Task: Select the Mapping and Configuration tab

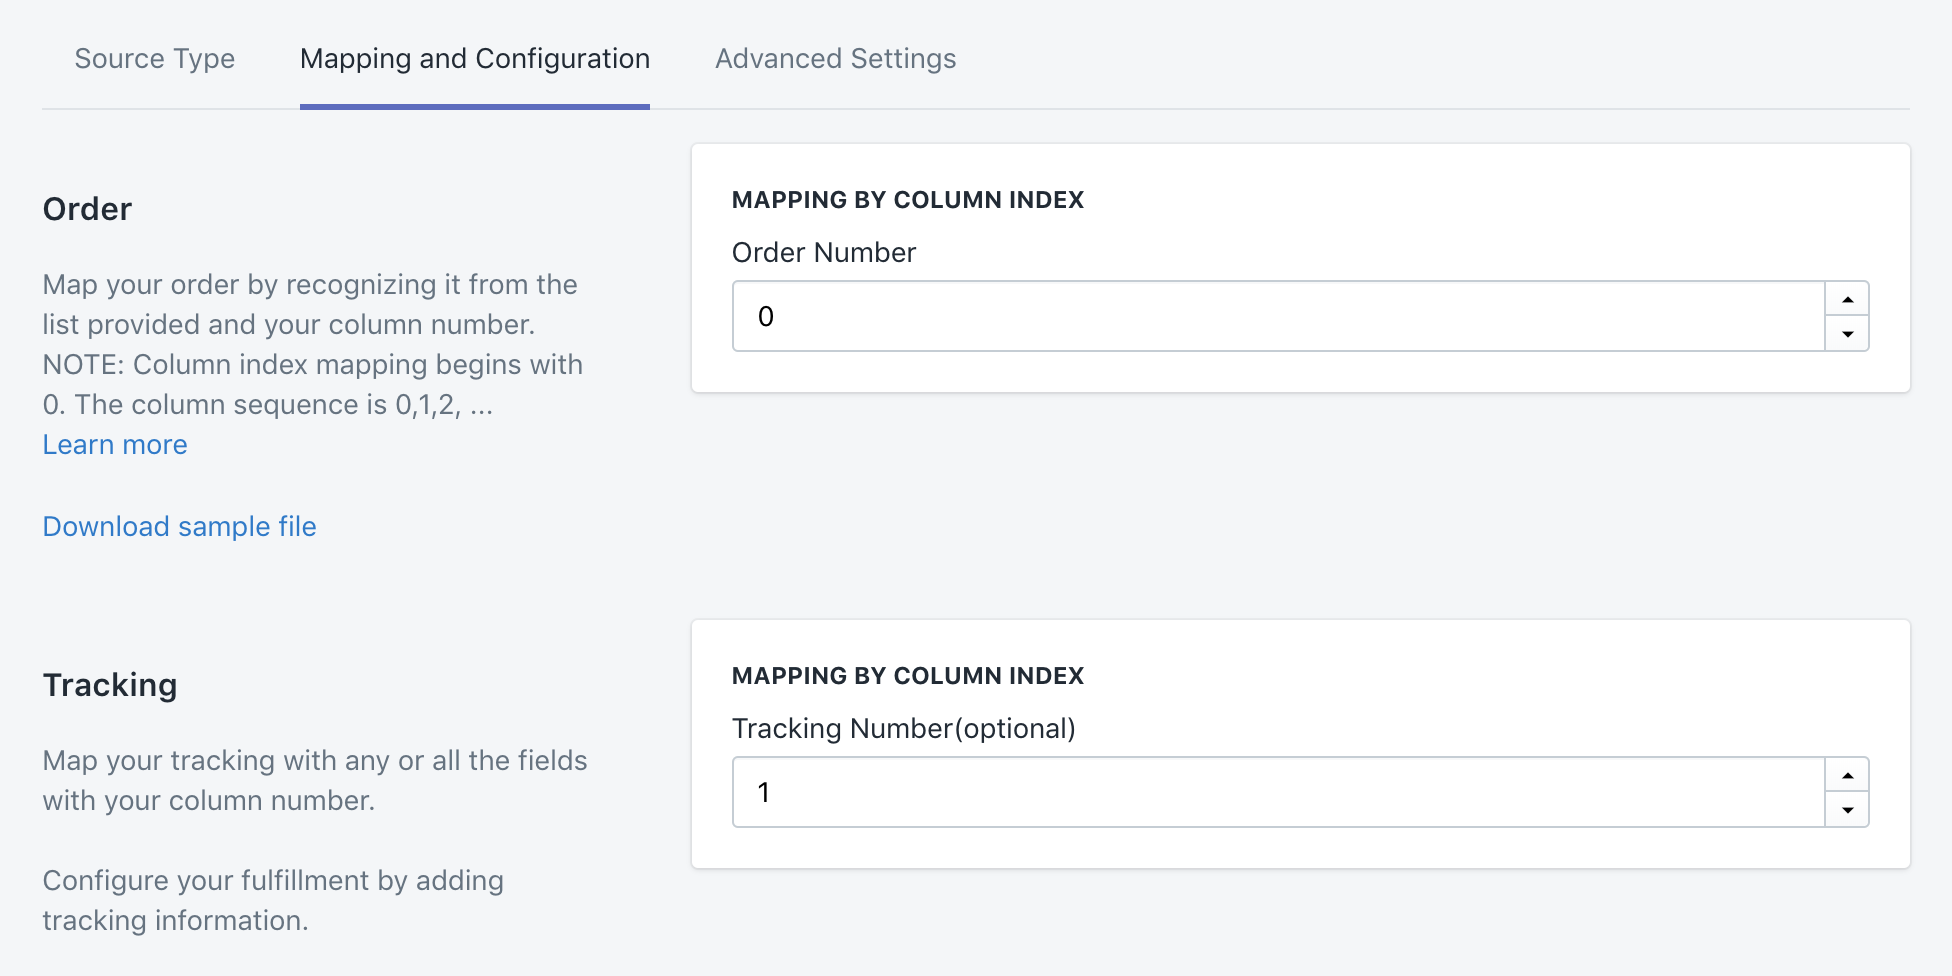Action: point(475,59)
